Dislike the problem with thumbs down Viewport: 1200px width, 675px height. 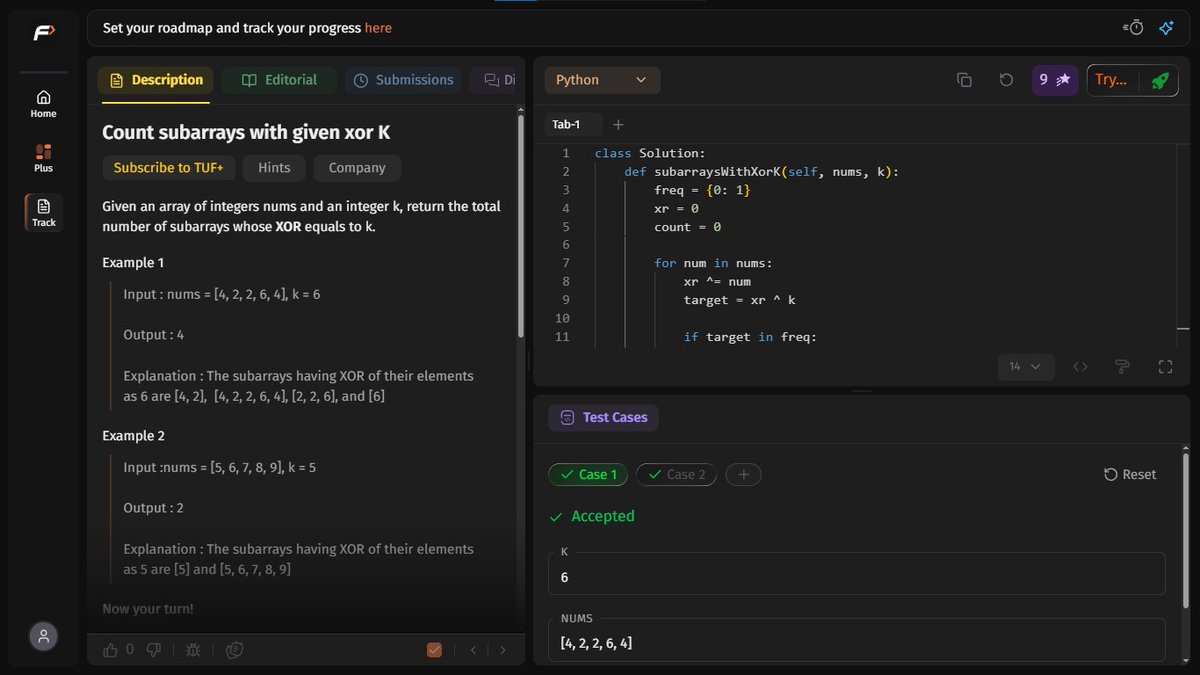153,650
